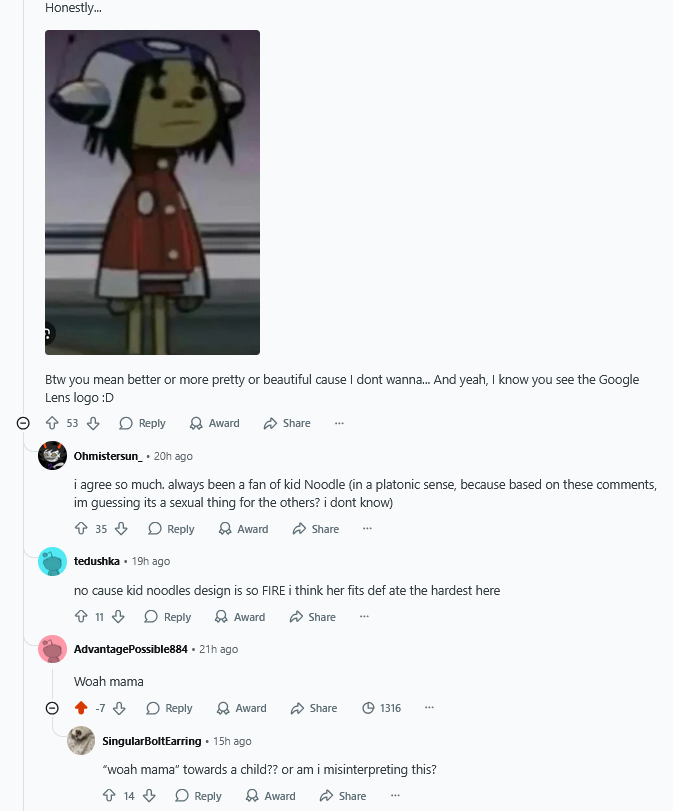Viewport: 673px width, 811px height.
Task: Upvote Ohmistersun_'s comment
Action: pyautogui.click(x=81, y=529)
